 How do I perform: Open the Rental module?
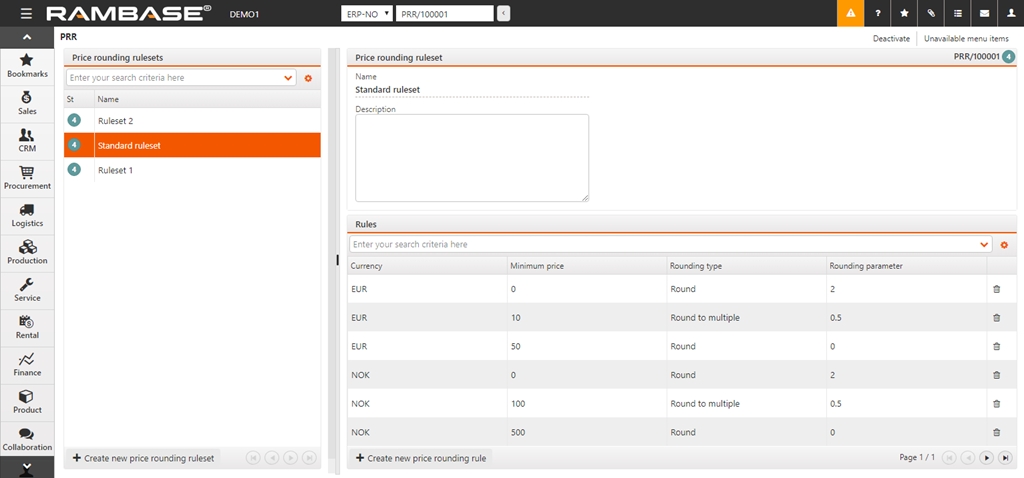click(x=27, y=326)
